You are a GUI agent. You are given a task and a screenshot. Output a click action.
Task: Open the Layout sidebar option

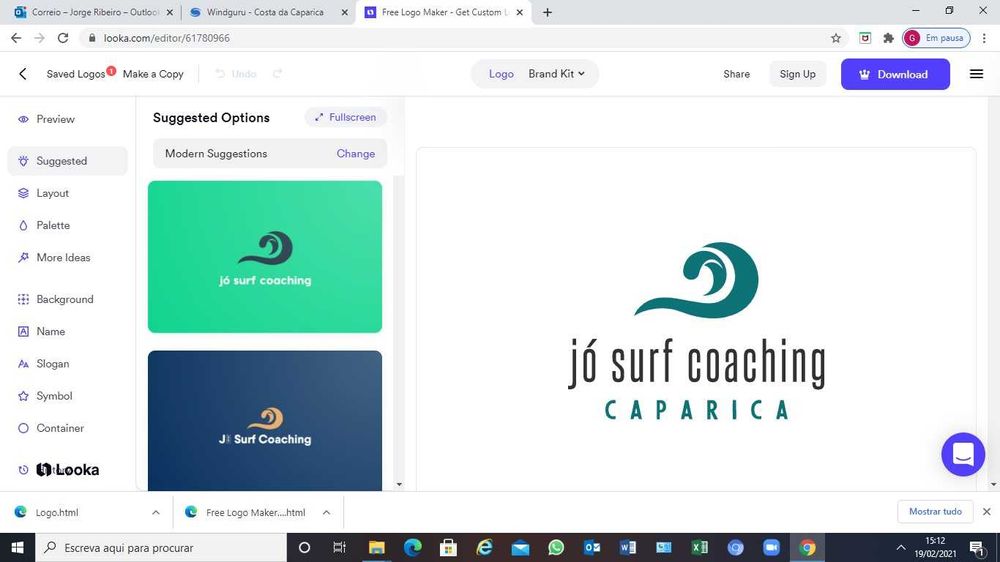click(43, 193)
